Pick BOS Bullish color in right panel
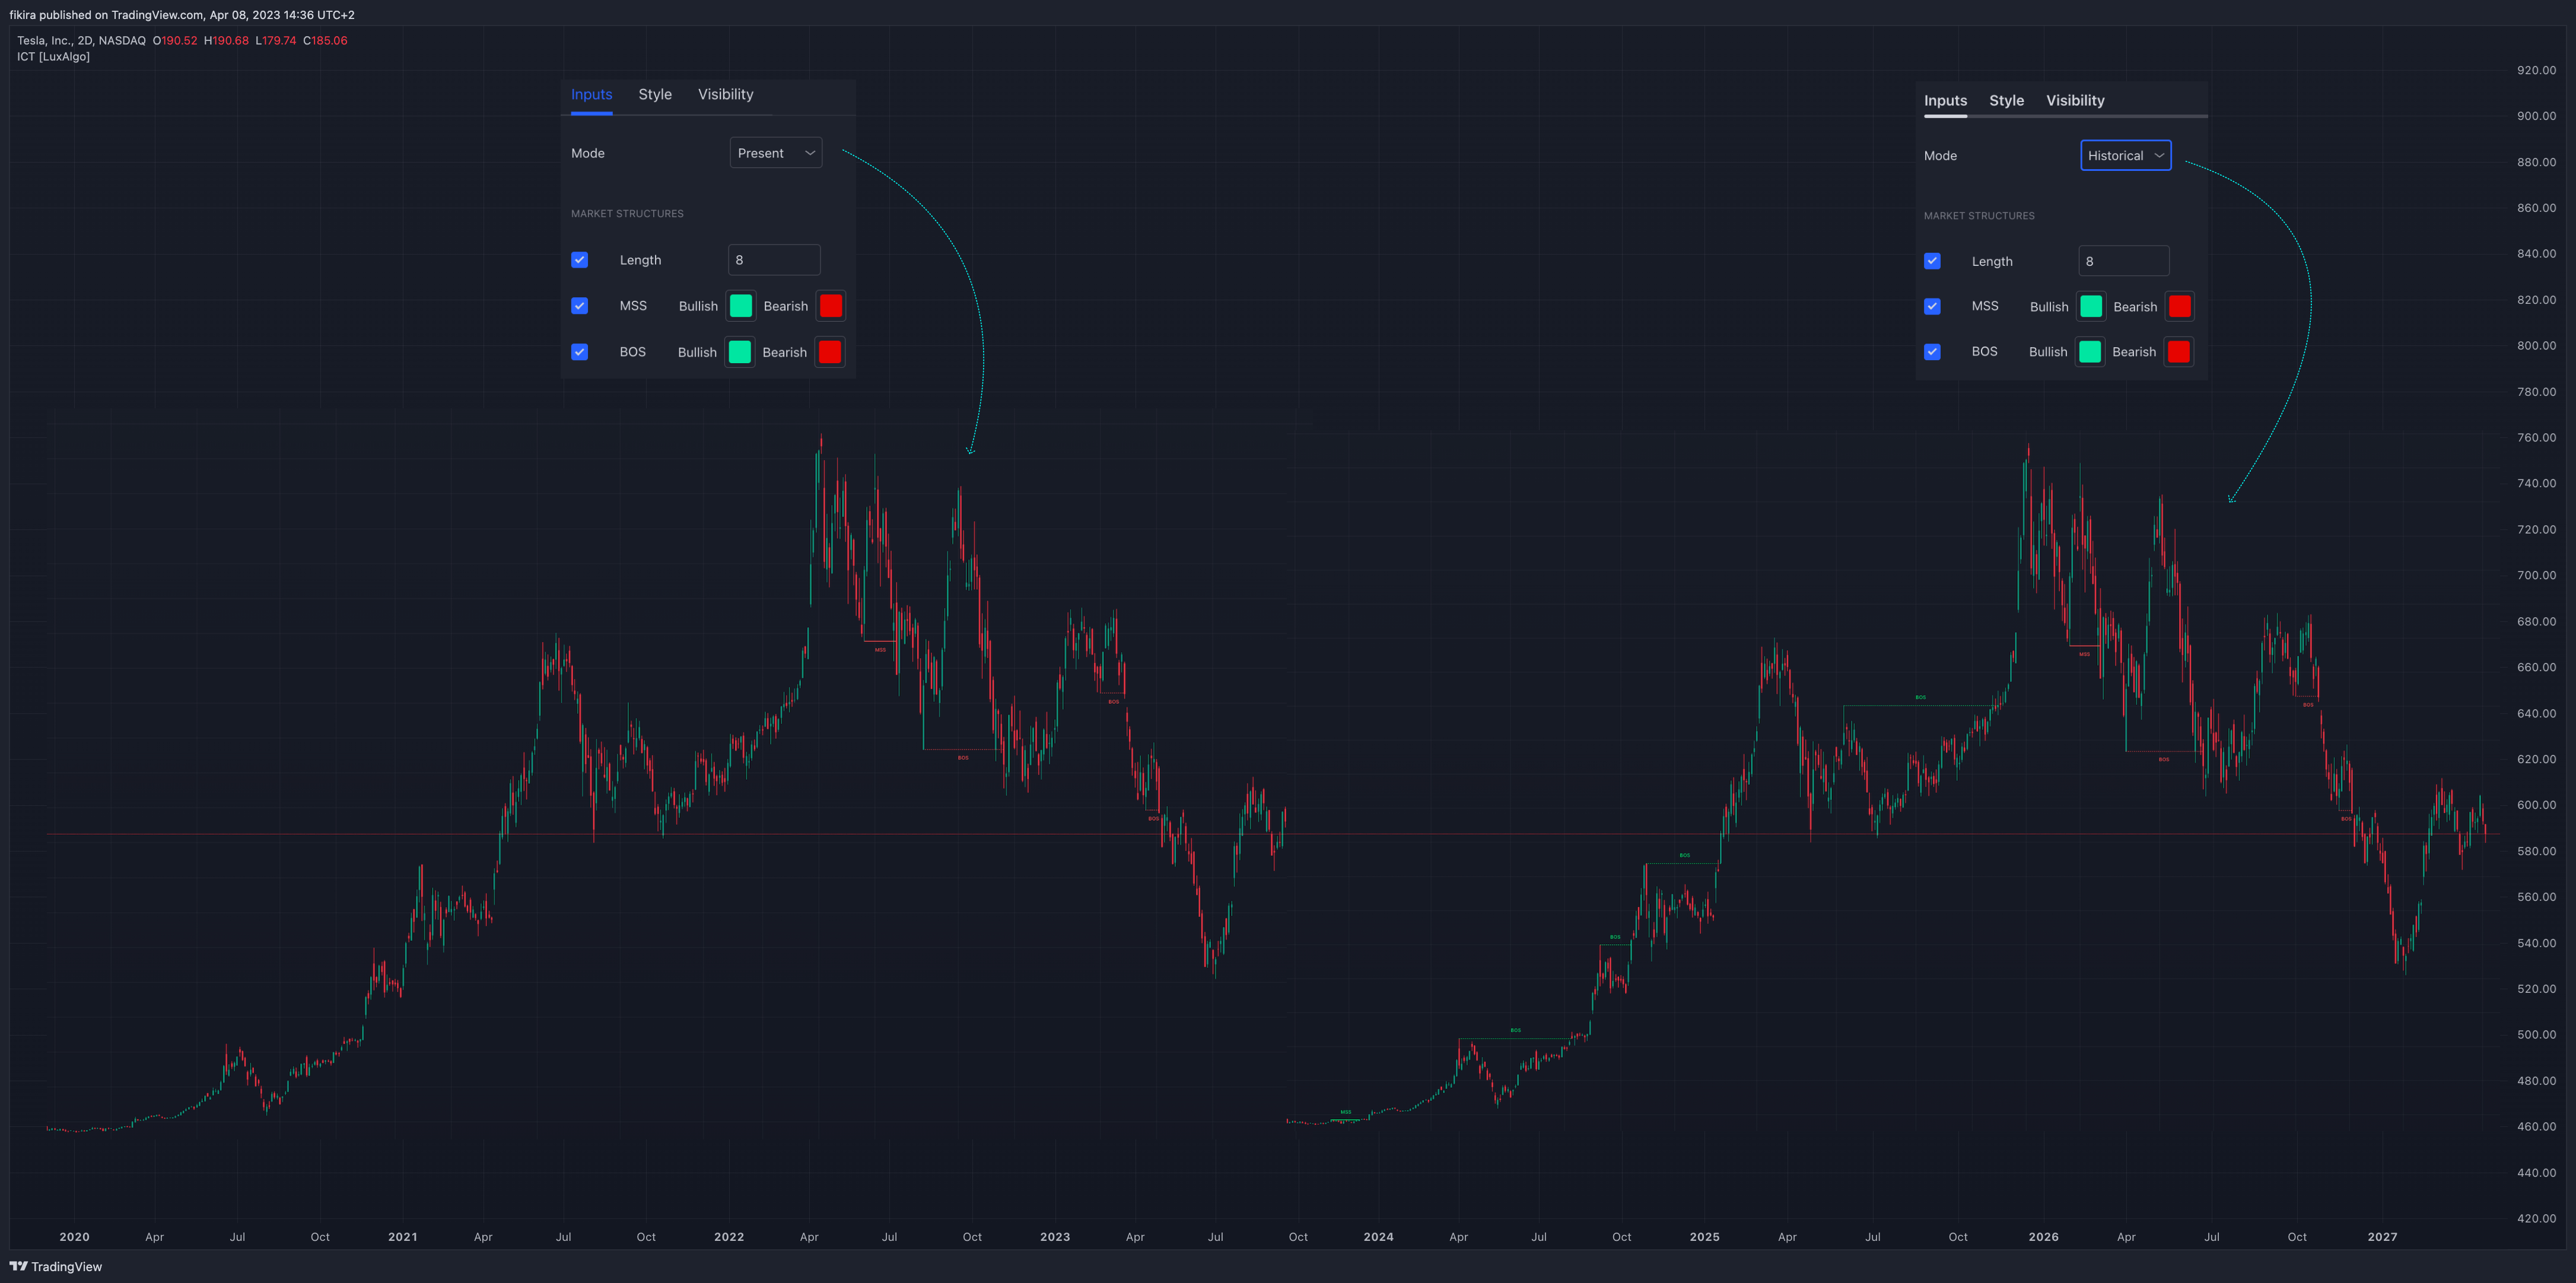Image resolution: width=2576 pixels, height=1283 pixels. pos(2090,352)
